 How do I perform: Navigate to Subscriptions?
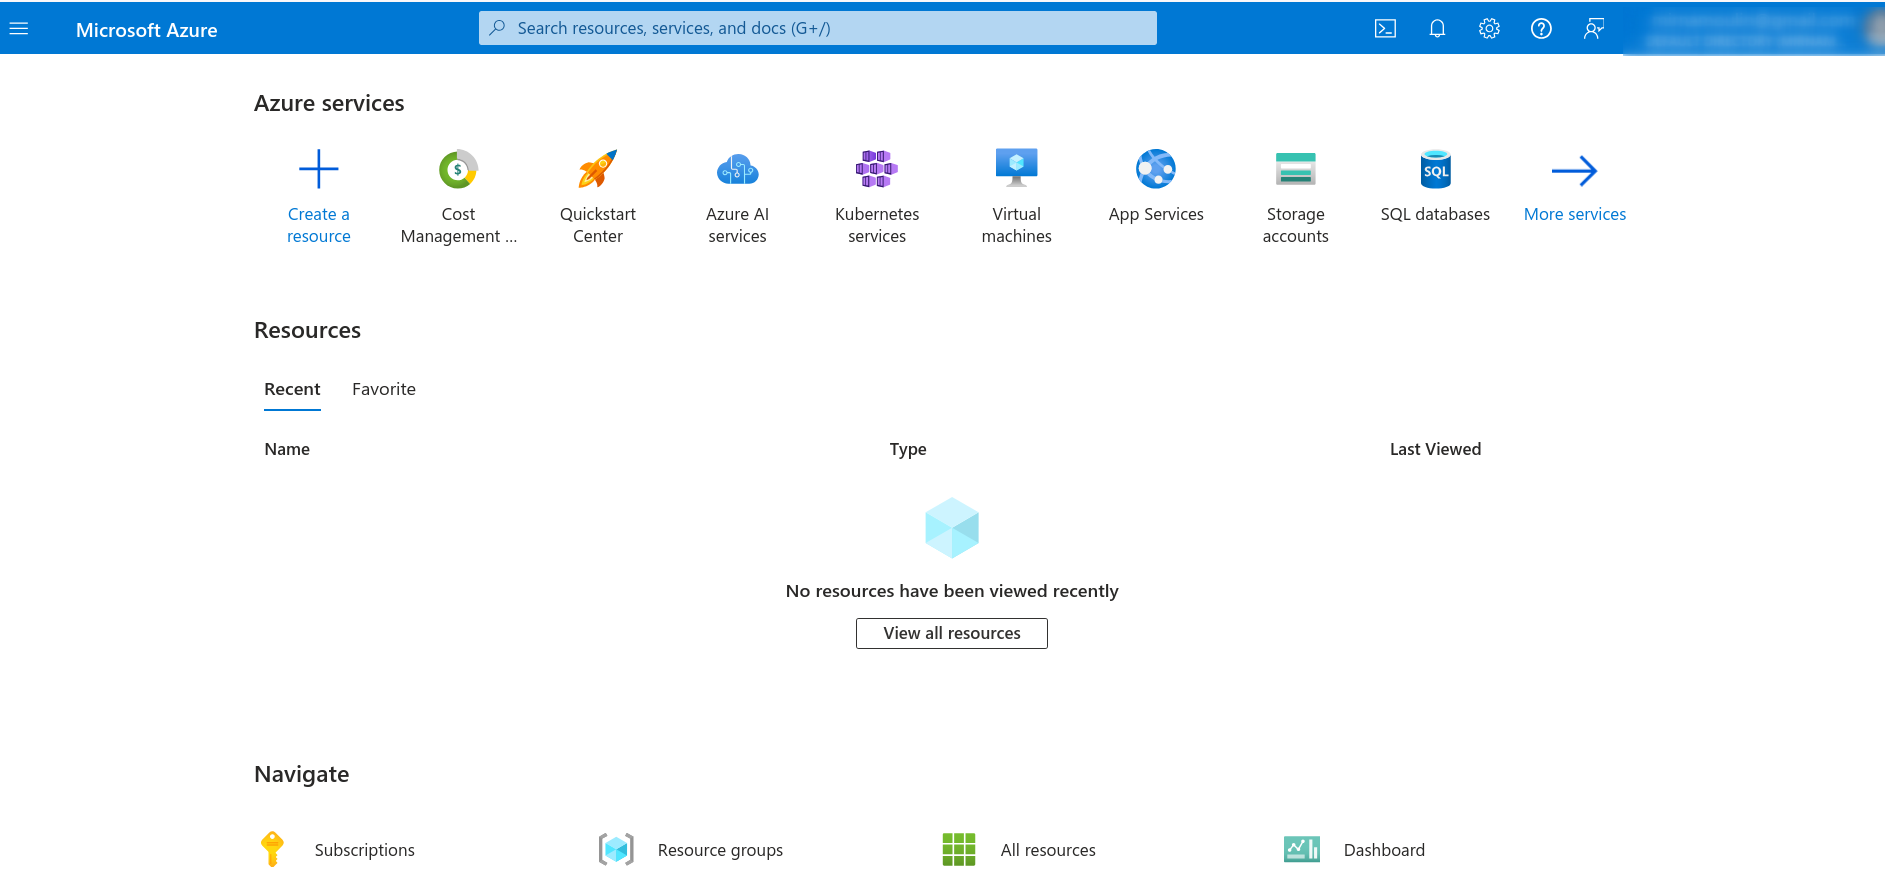pos(364,850)
